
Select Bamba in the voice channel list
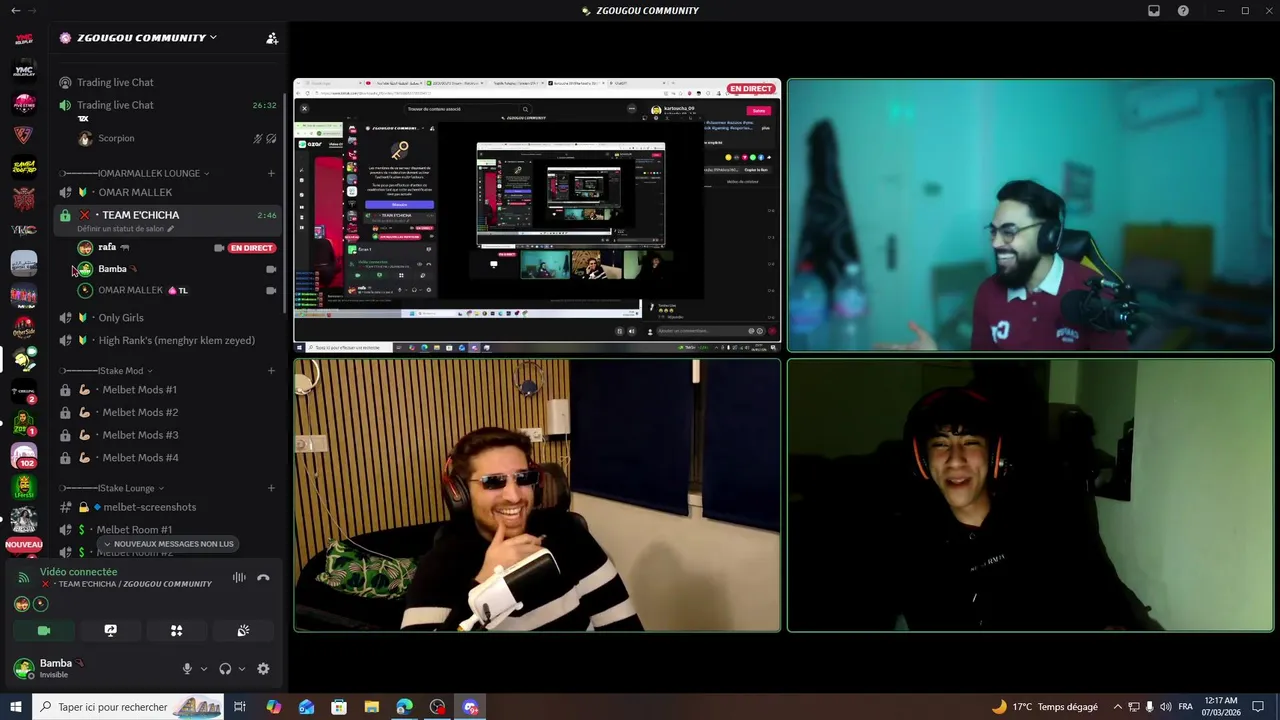[176, 269]
